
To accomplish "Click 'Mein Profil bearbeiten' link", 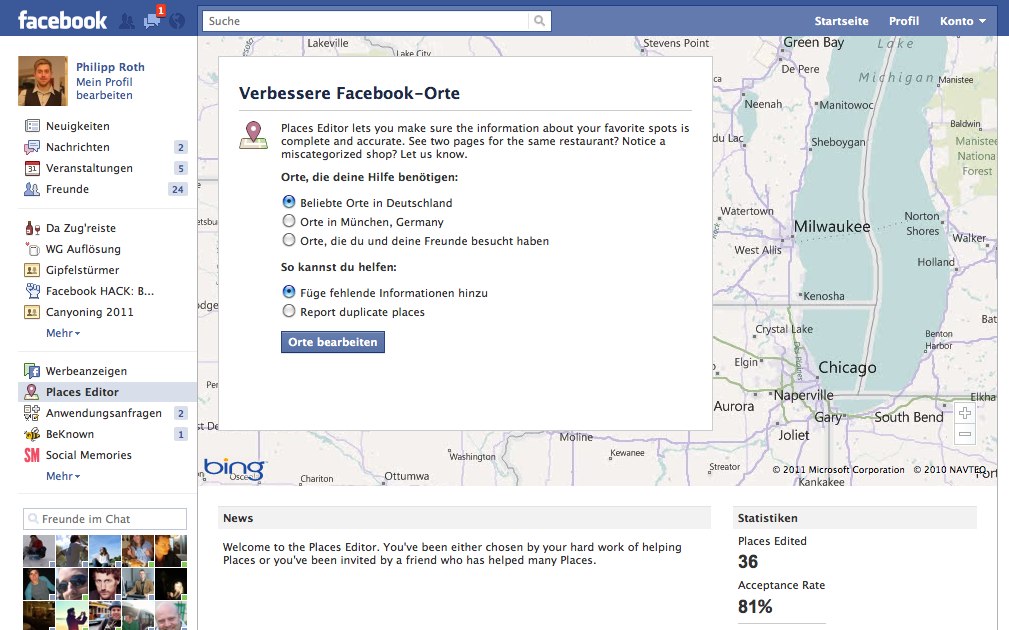I will pos(104,89).
